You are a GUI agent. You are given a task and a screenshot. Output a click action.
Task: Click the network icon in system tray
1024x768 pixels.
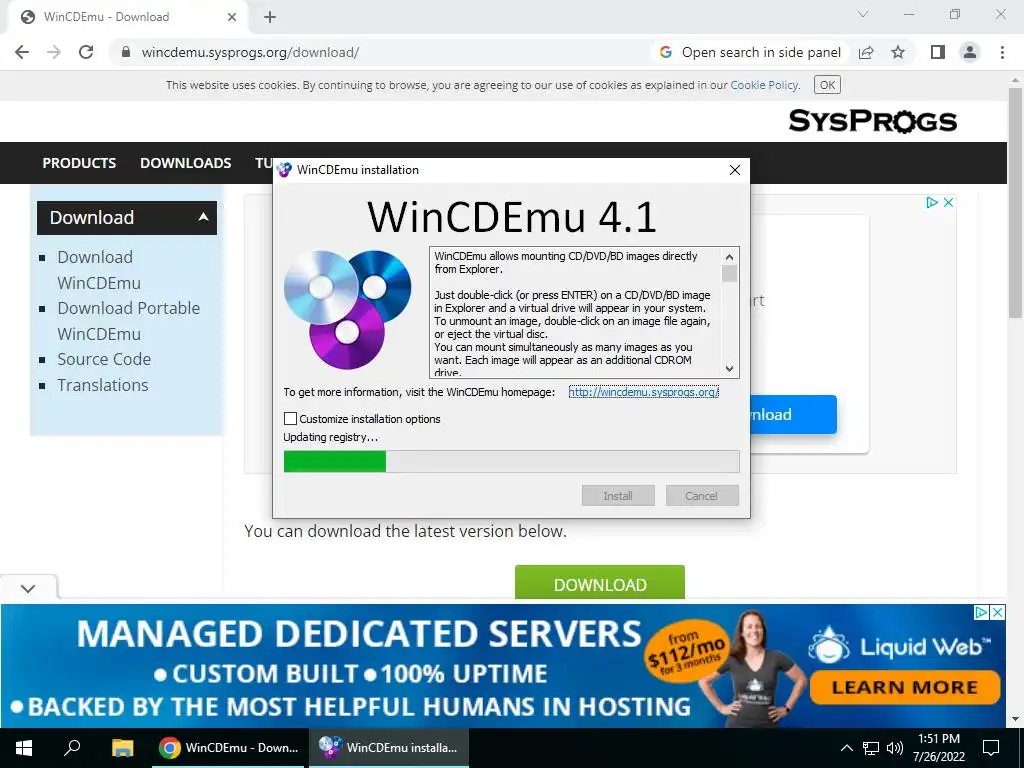871,748
